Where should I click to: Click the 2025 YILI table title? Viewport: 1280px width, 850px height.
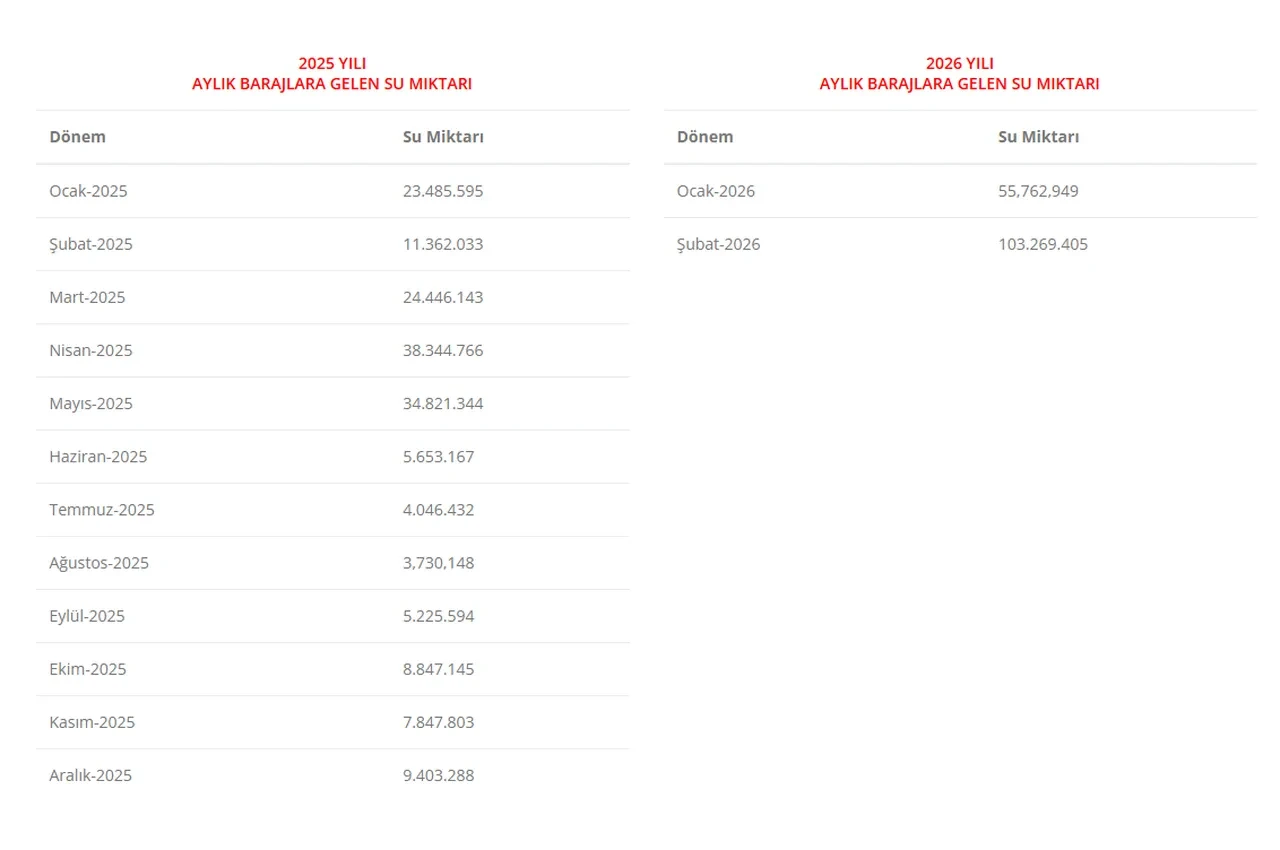click(332, 73)
